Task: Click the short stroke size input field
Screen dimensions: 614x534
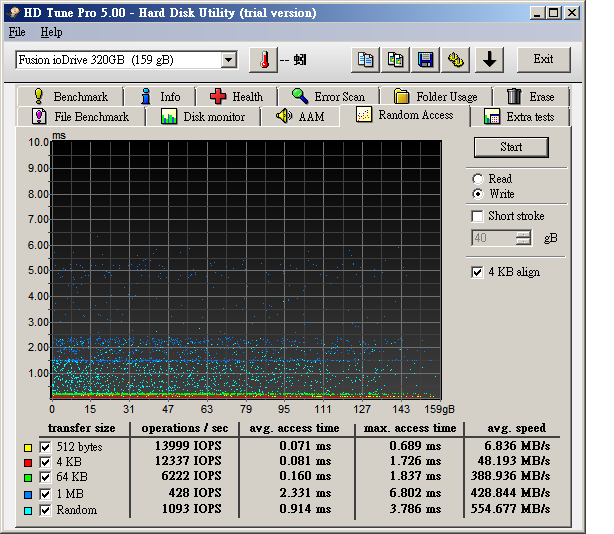Action: pos(494,238)
